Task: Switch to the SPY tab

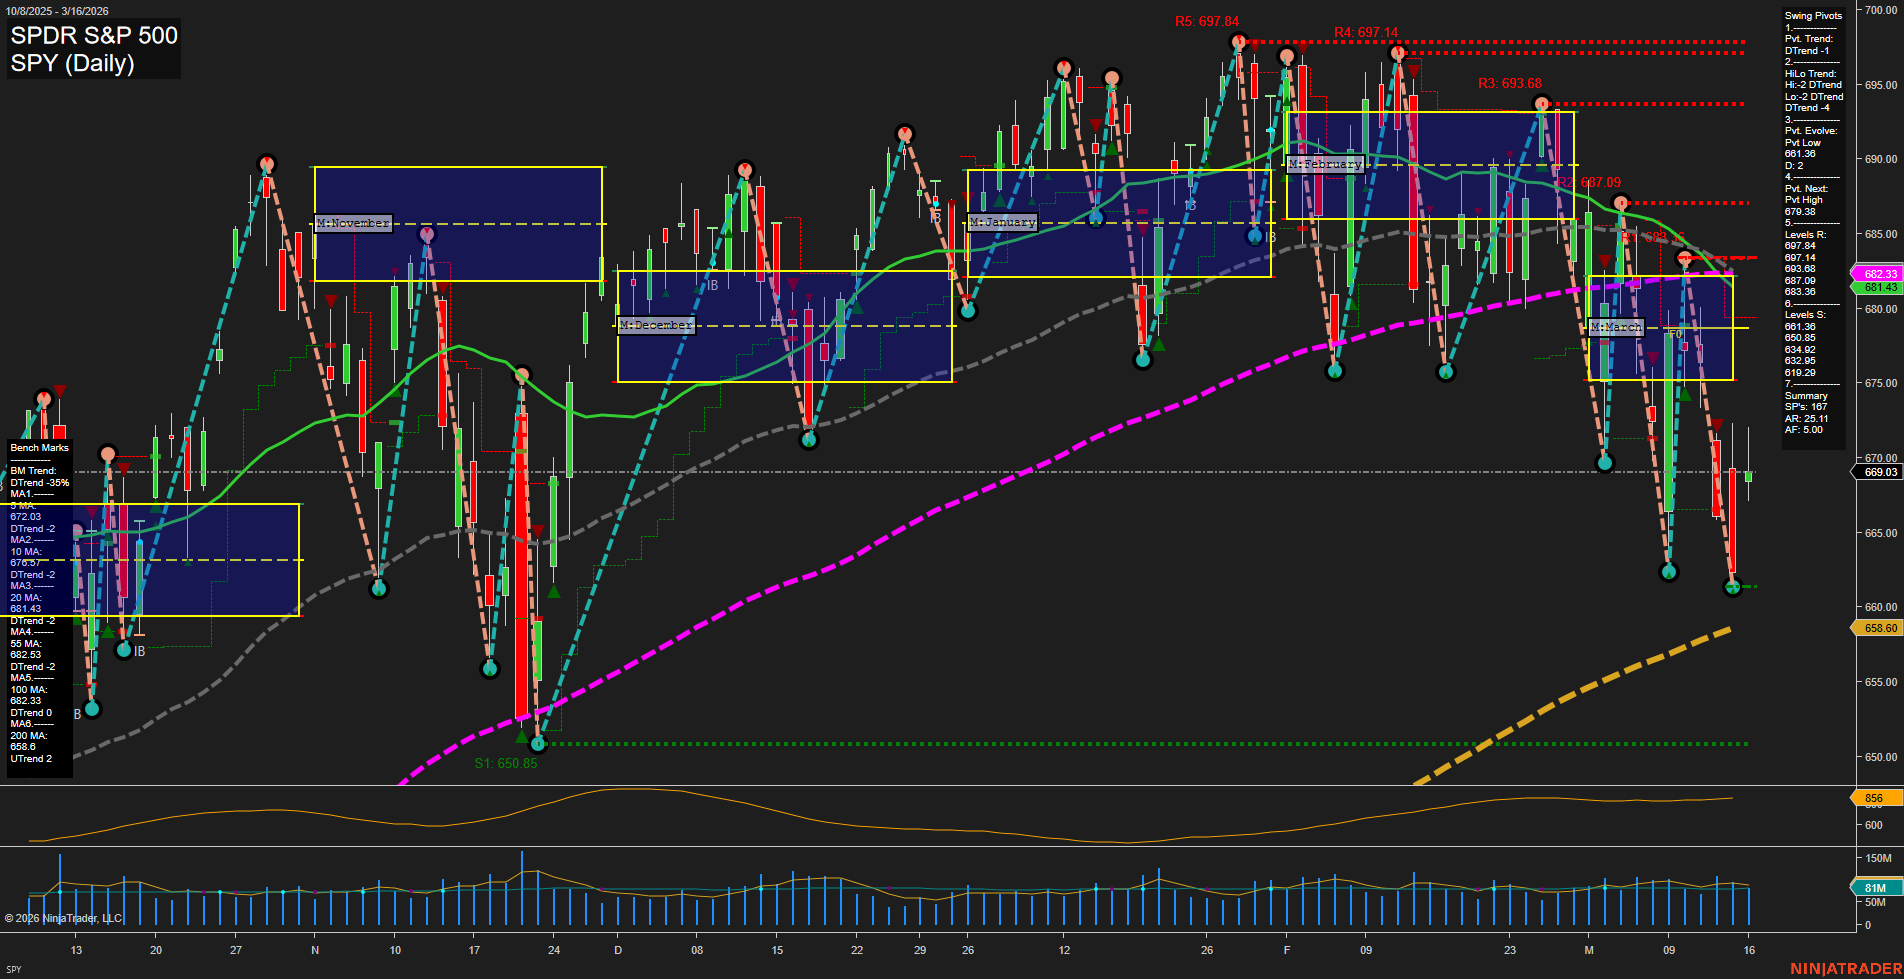Action: pos(14,967)
